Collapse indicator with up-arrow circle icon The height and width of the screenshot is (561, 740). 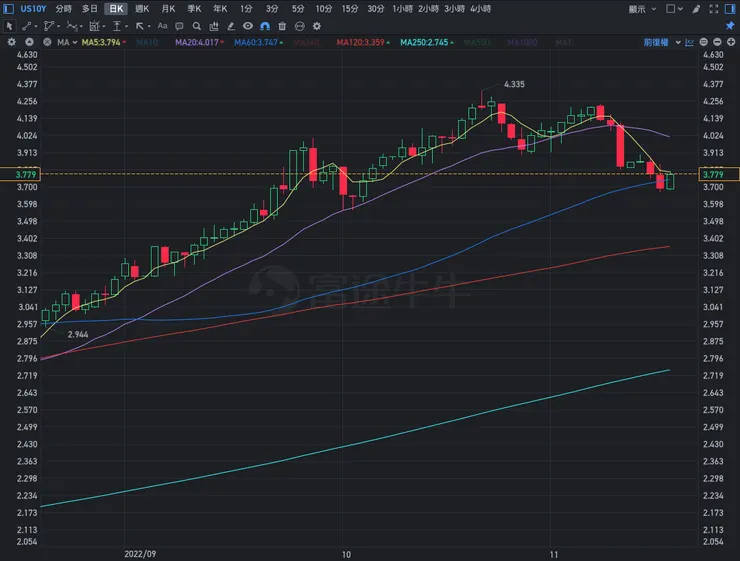pos(29,42)
